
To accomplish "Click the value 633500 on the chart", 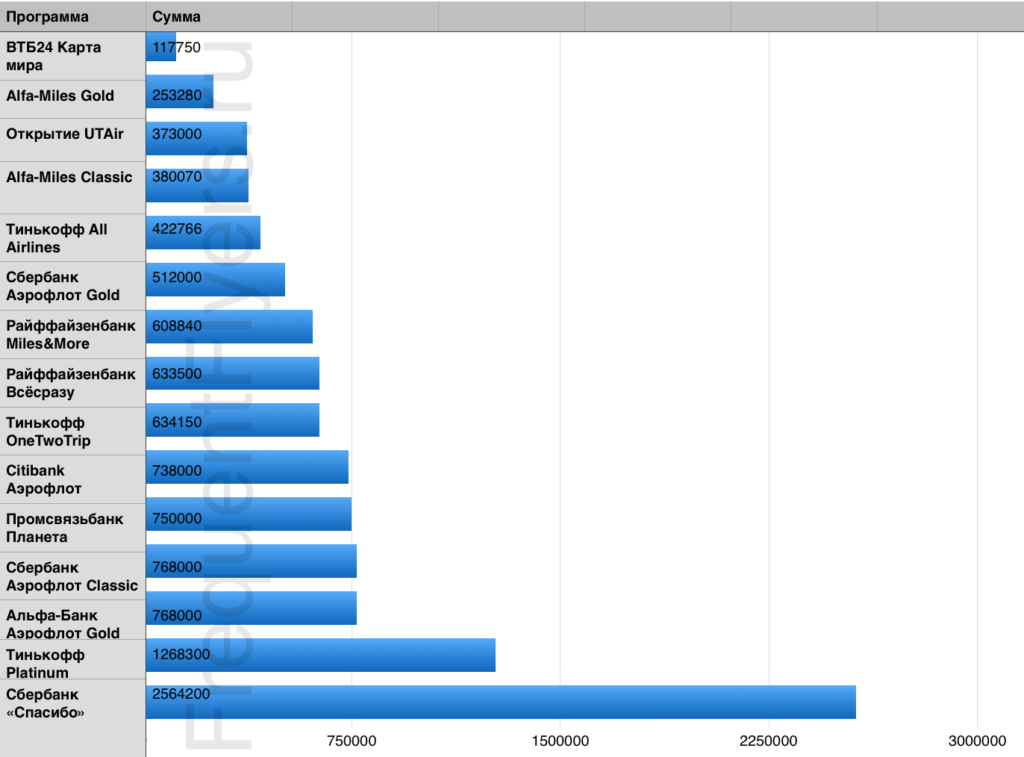I will click(x=177, y=374).
